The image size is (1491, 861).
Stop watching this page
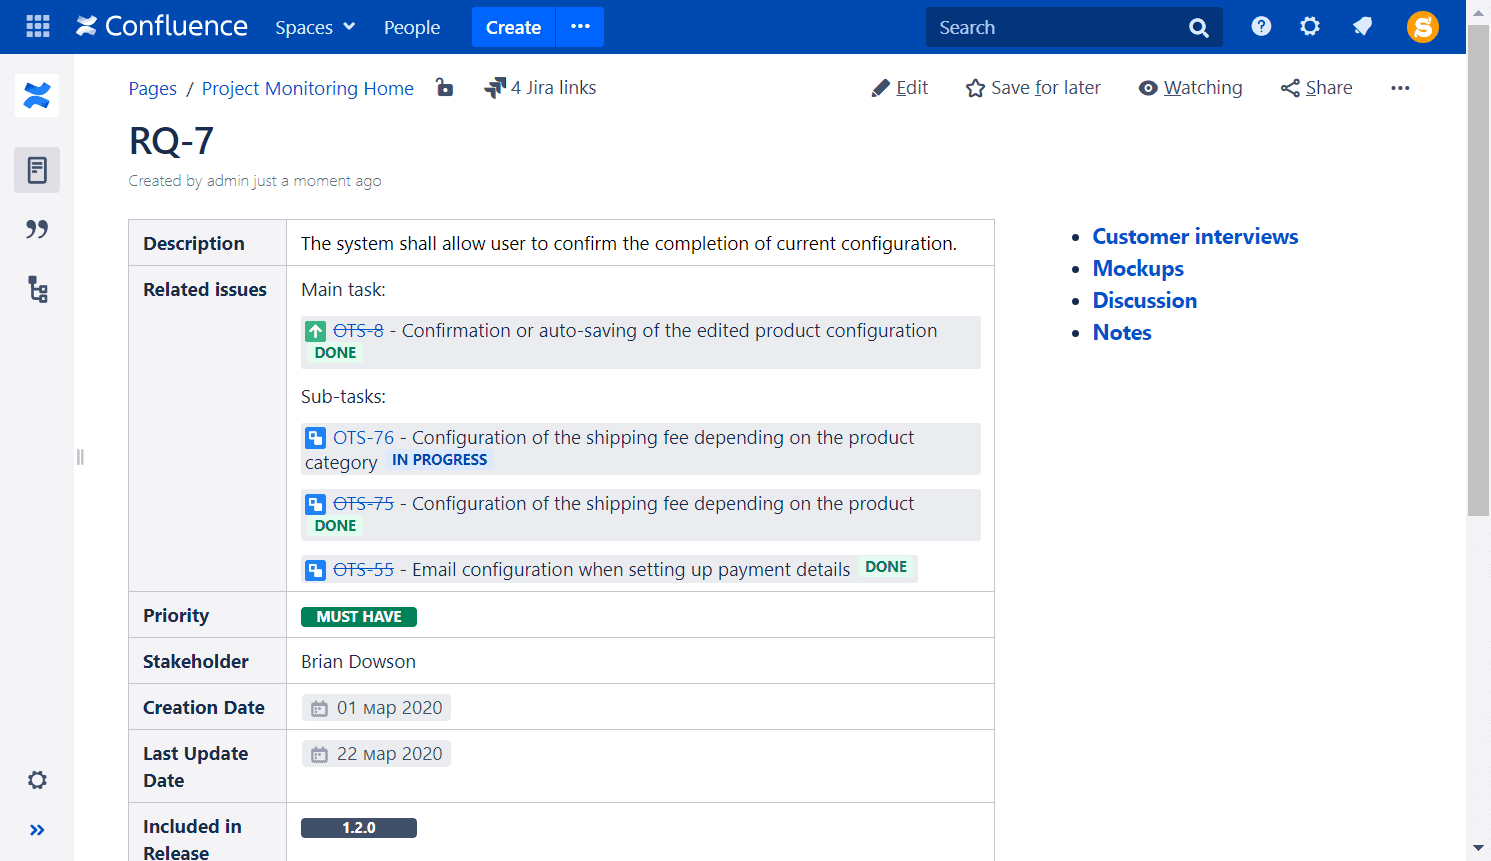[x=1190, y=87]
